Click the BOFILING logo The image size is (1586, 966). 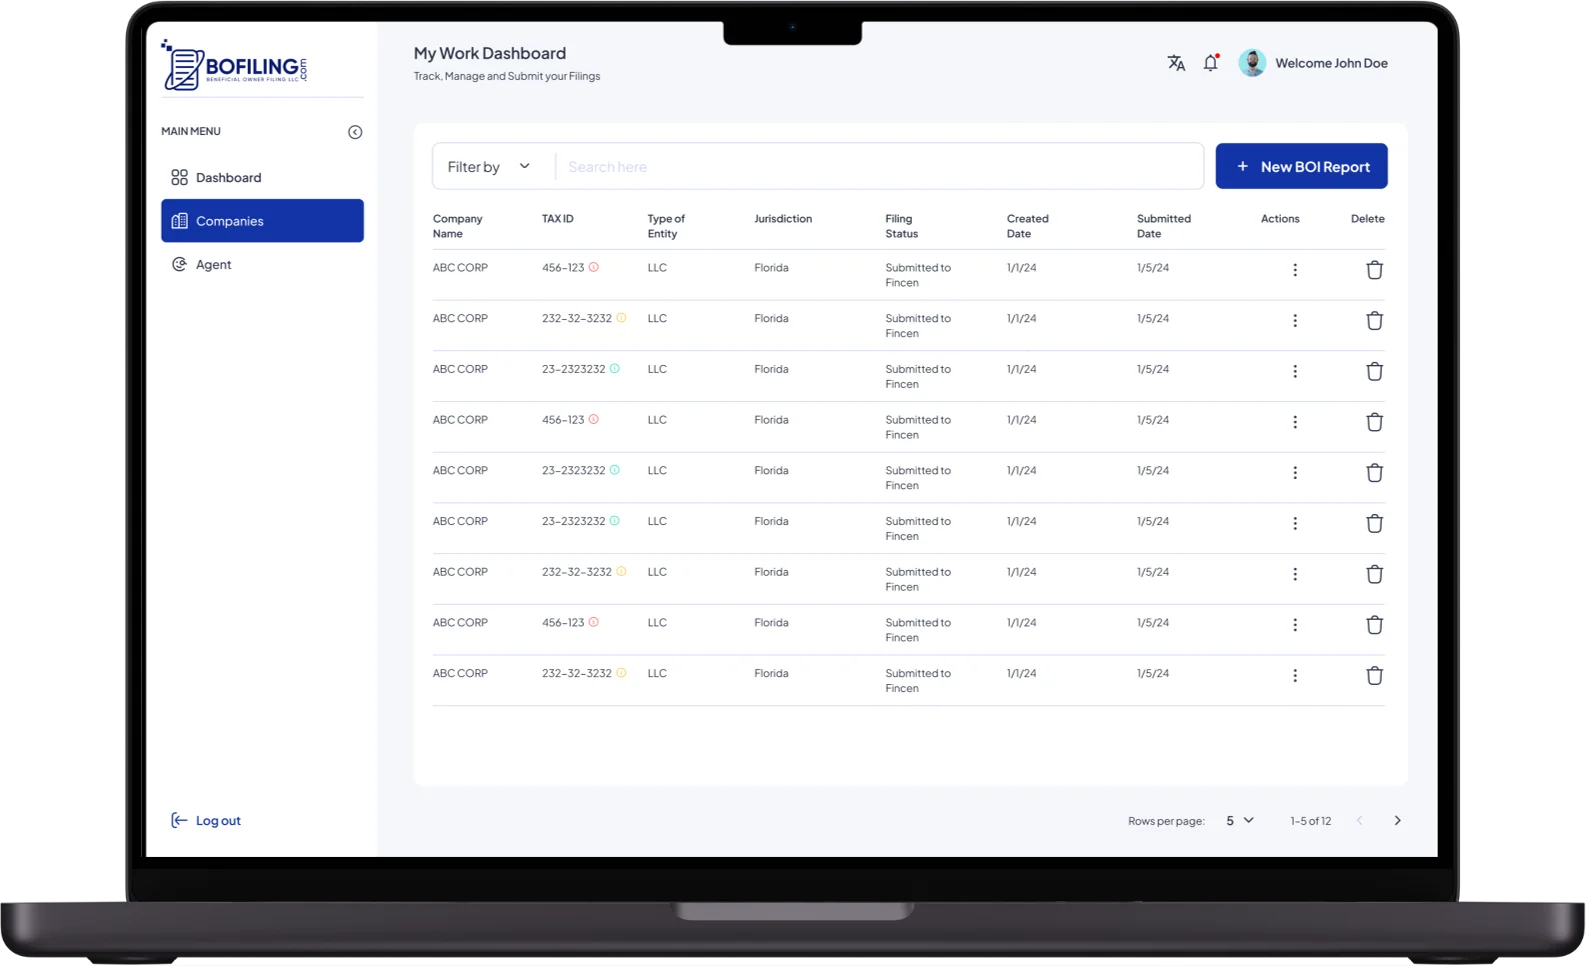[x=235, y=66]
